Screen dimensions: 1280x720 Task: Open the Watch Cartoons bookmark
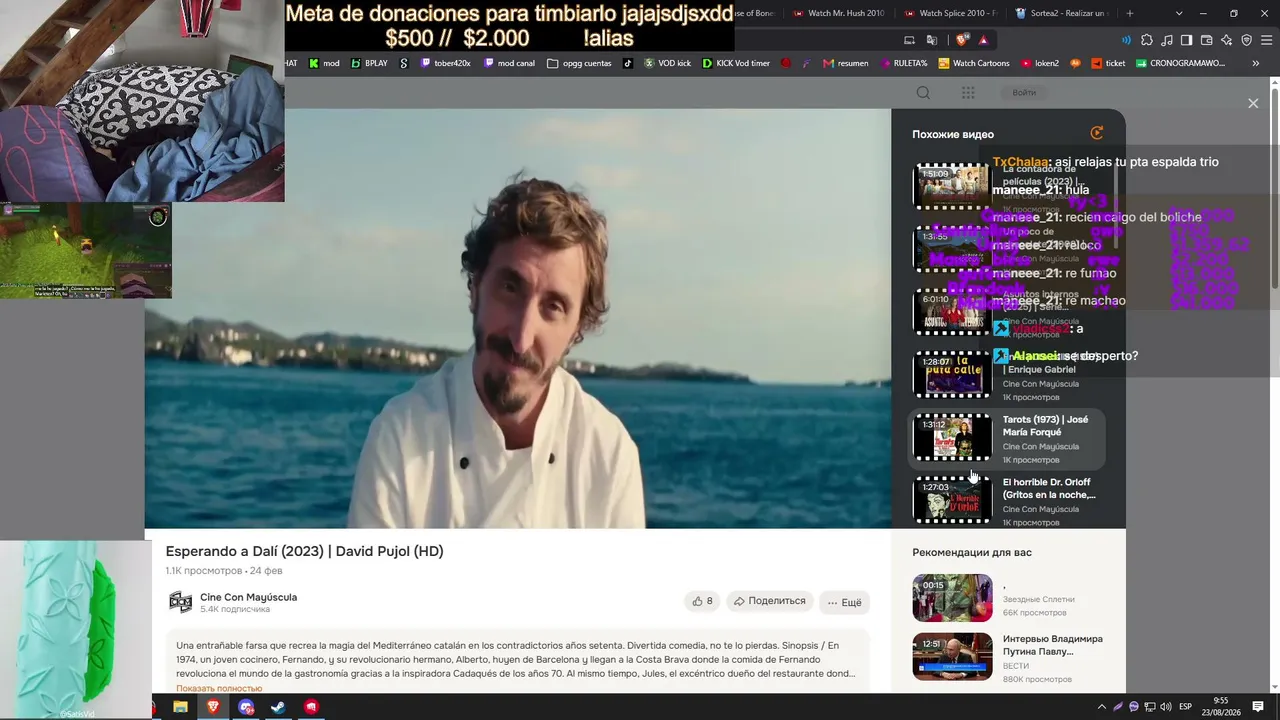(x=974, y=63)
